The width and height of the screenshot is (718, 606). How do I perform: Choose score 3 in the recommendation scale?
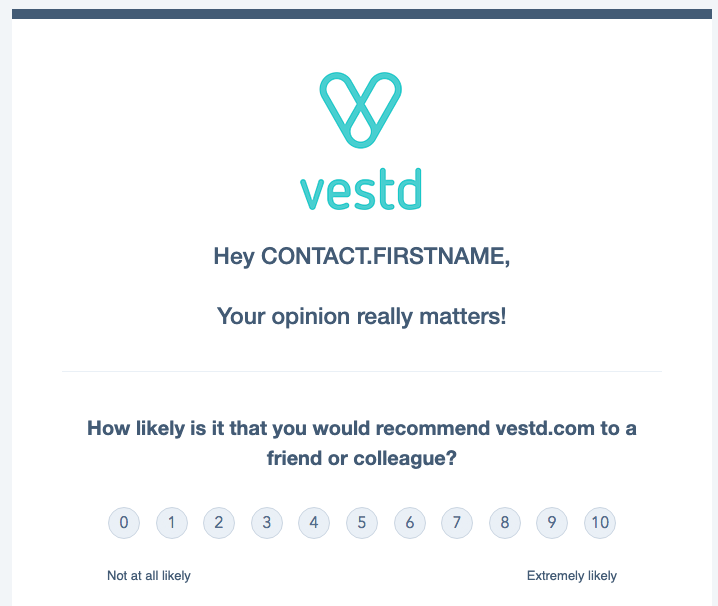click(x=267, y=523)
